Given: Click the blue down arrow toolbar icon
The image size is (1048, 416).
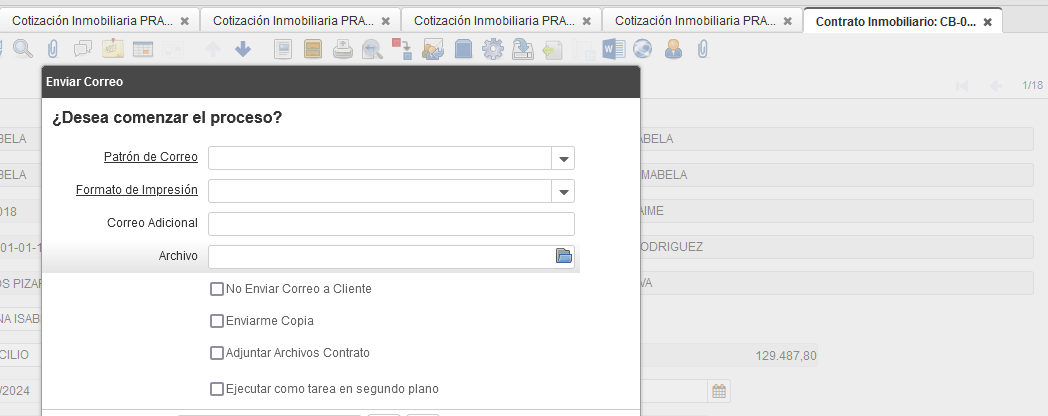Looking at the screenshot, I should [x=243, y=49].
